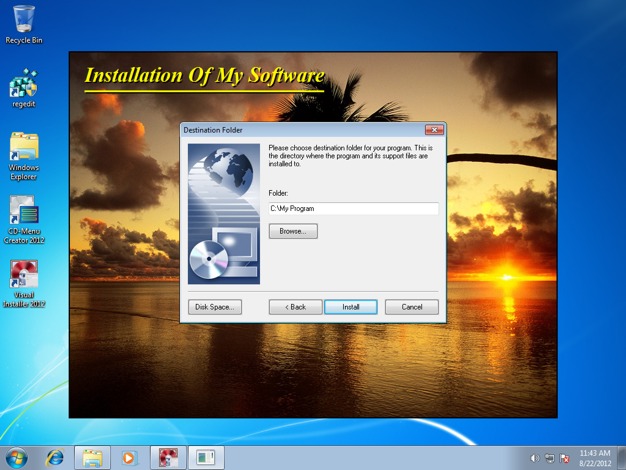The height and width of the screenshot is (470, 626).
Task: Launch Internet Explorer from the taskbar
Action: [x=55, y=458]
